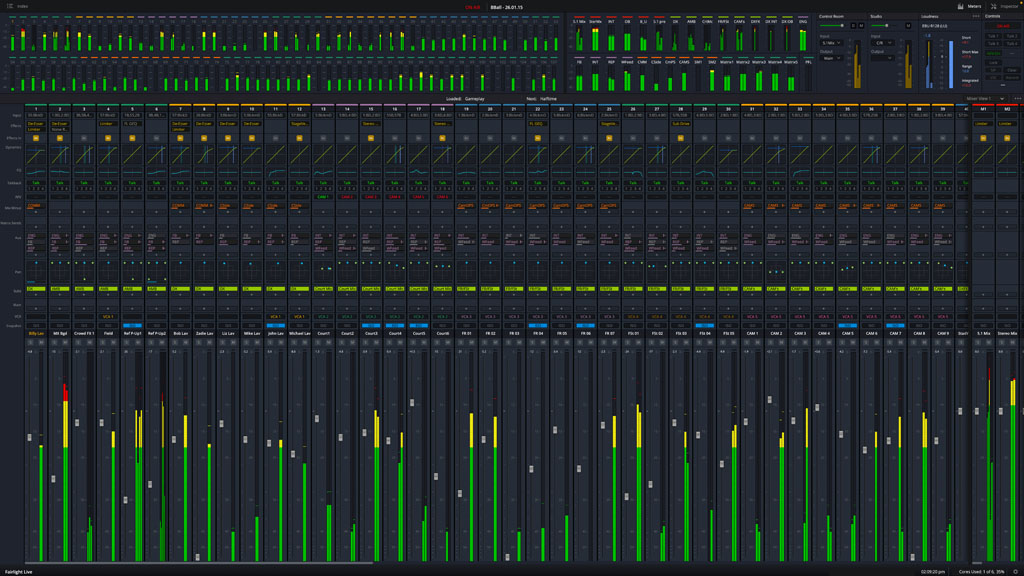Select the Zadie Lav channel name
The width and height of the screenshot is (1024, 576).
pyautogui.click(x=204, y=333)
